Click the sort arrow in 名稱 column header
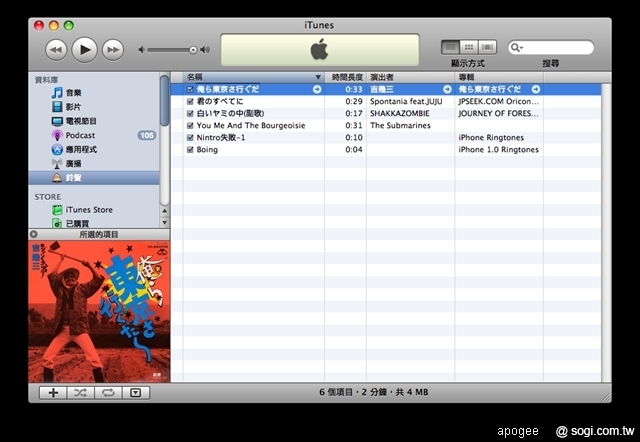The height and width of the screenshot is (442, 640). point(318,77)
